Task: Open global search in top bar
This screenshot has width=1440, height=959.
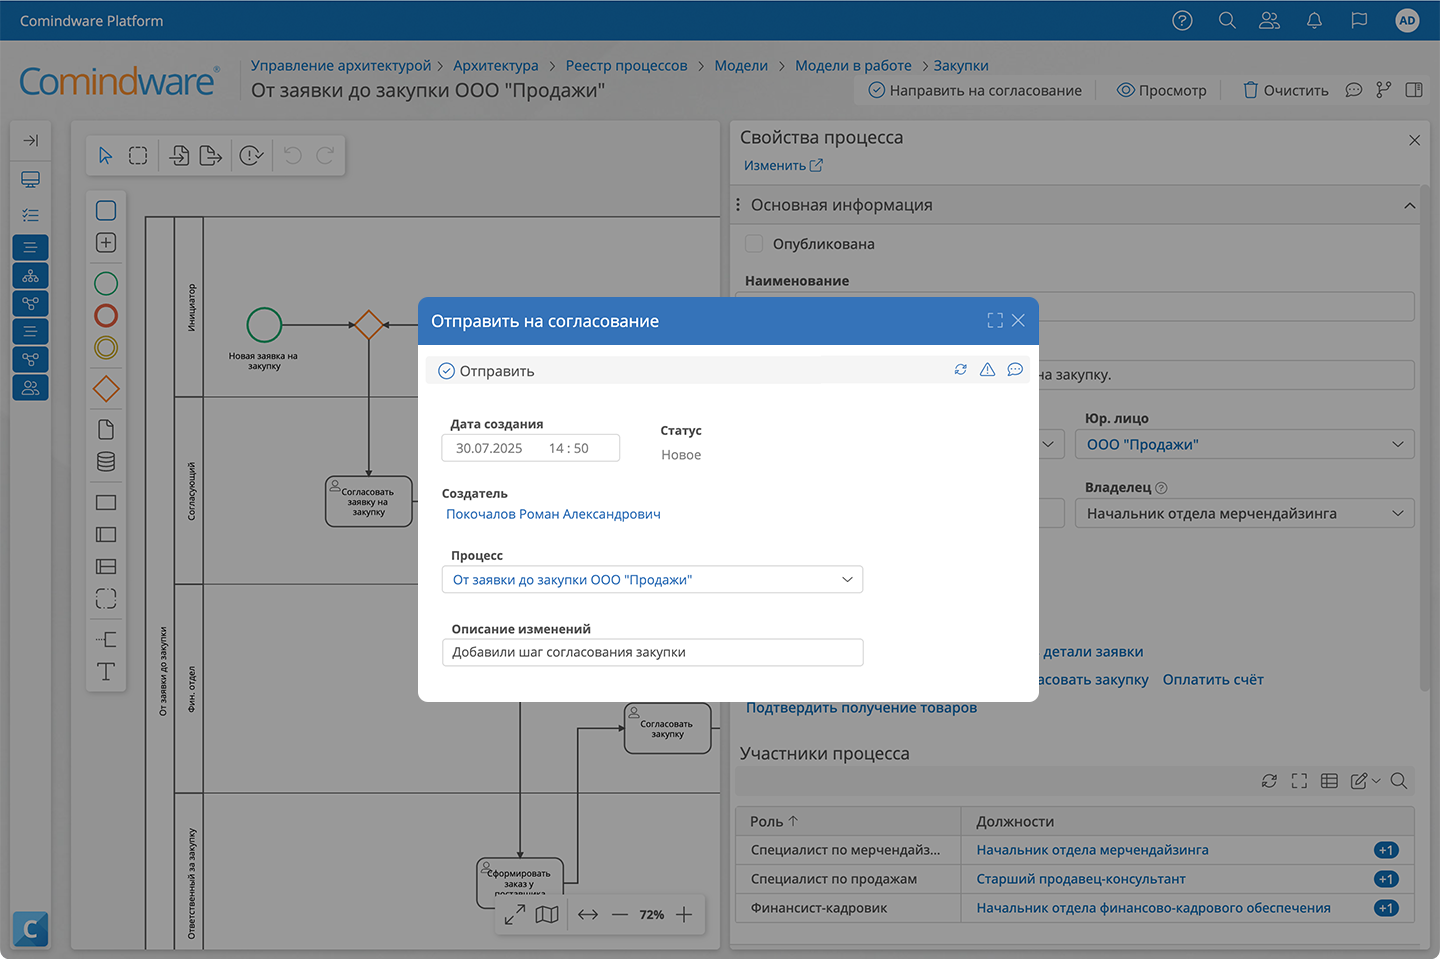Action: tap(1227, 20)
